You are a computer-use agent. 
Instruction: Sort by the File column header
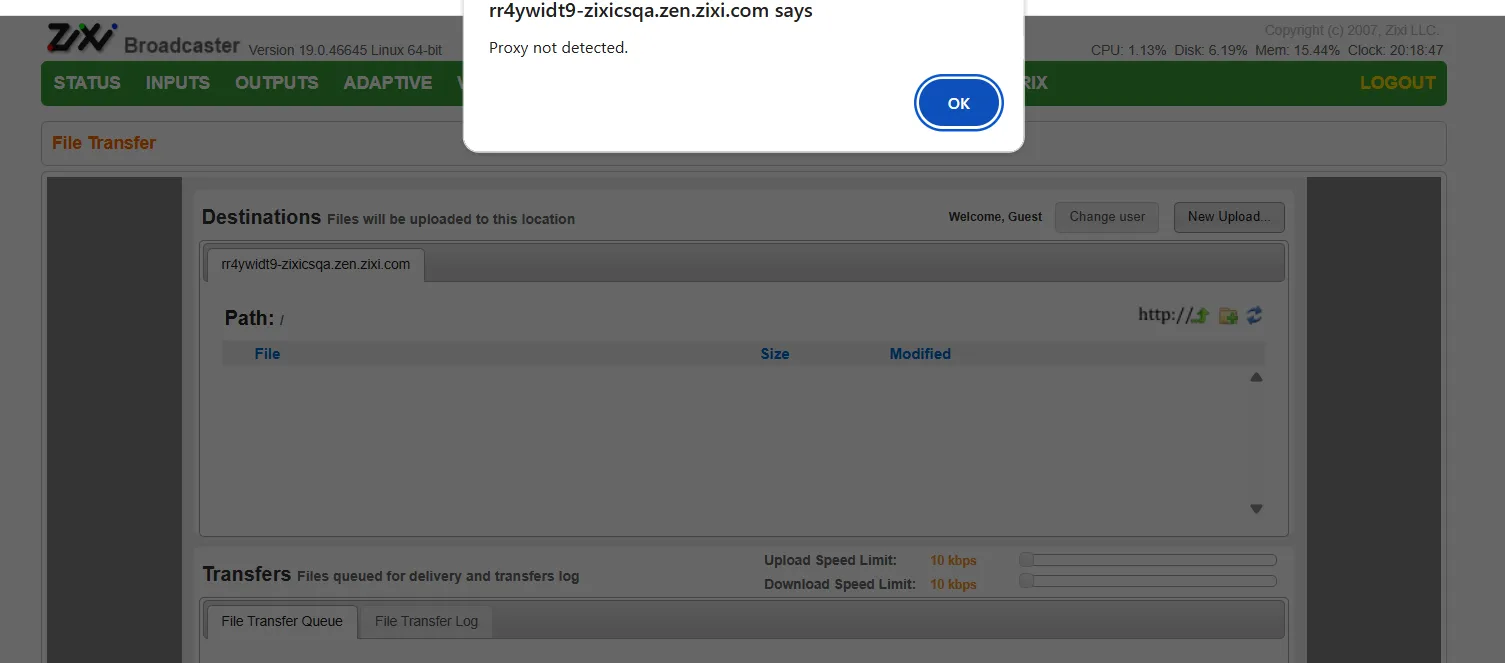[267, 354]
